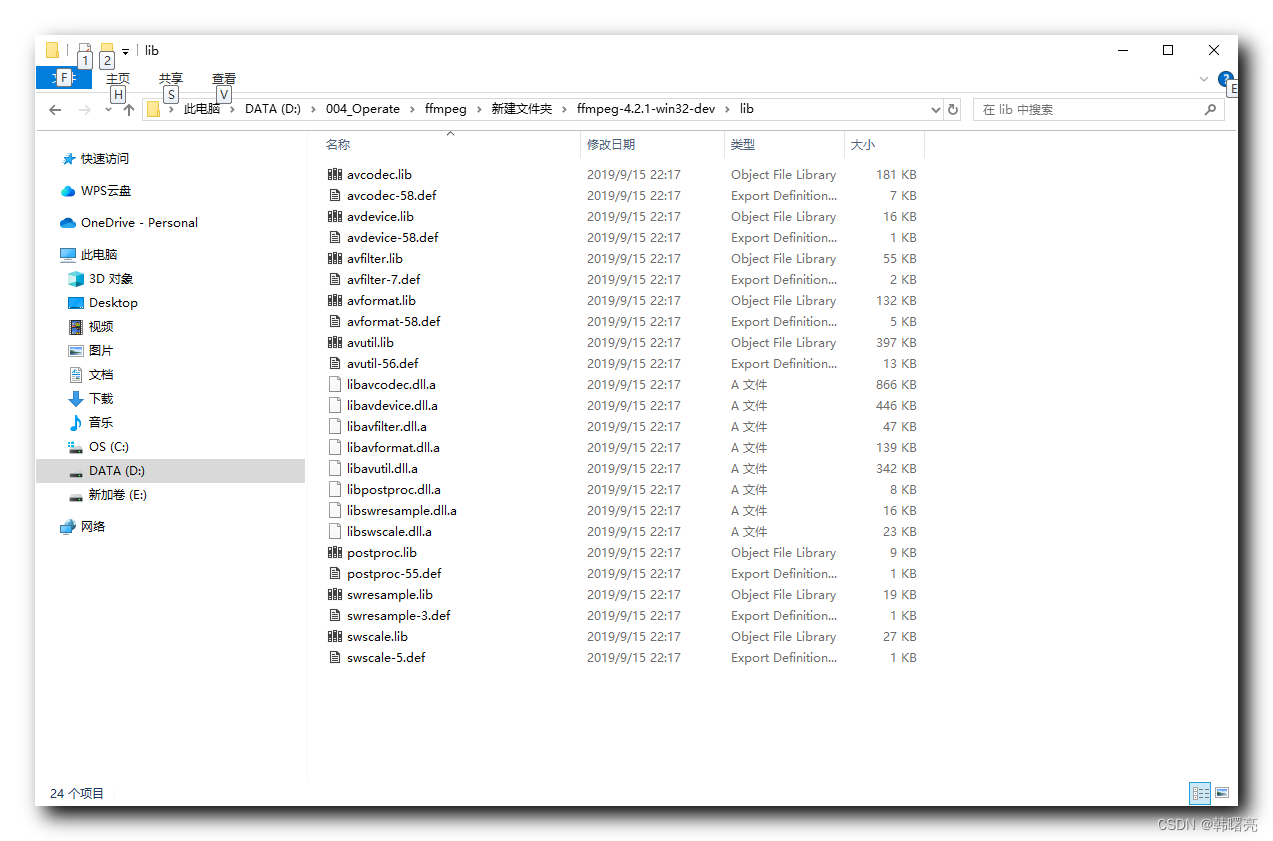The width and height of the screenshot is (1273, 841).
Task: Click the back navigation arrow
Action: [54, 109]
